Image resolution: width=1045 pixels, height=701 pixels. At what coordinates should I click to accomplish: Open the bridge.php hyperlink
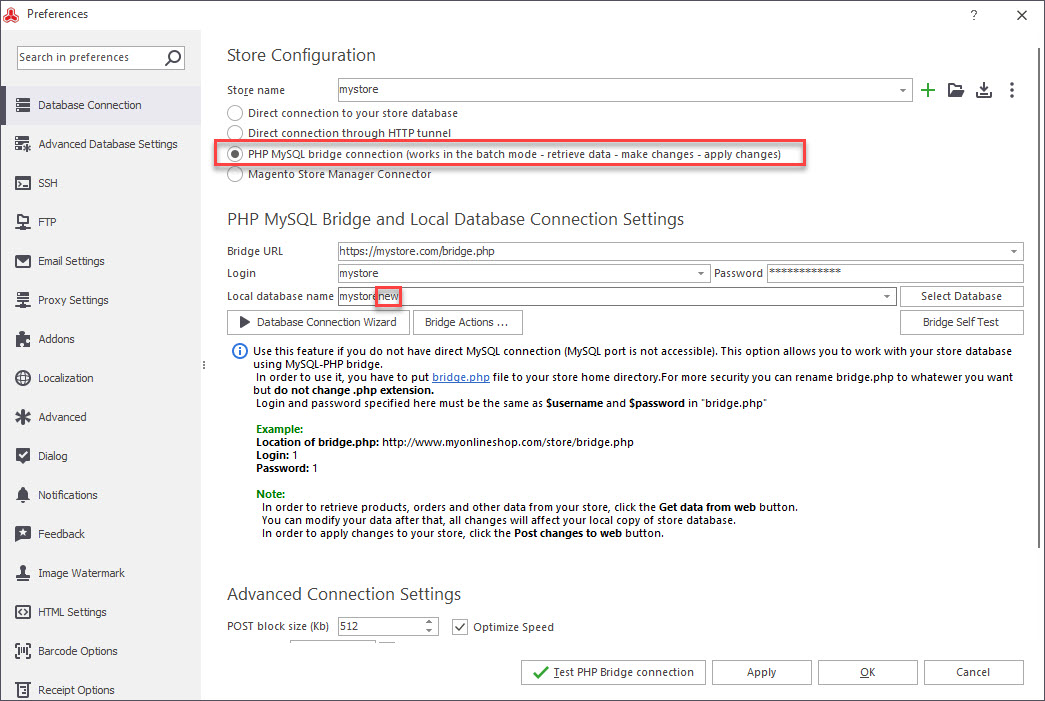tap(461, 377)
